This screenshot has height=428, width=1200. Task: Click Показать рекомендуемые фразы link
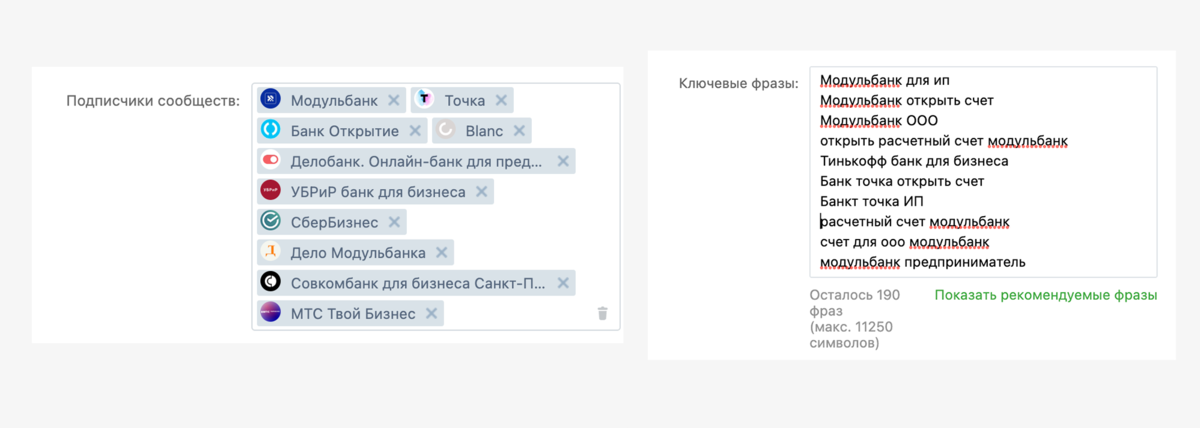pyautogui.click(x=1045, y=295)
